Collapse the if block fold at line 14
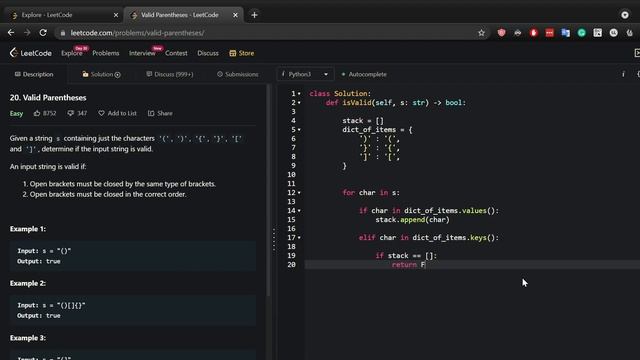This screenshot has height=360, width=640. (299, 211)
